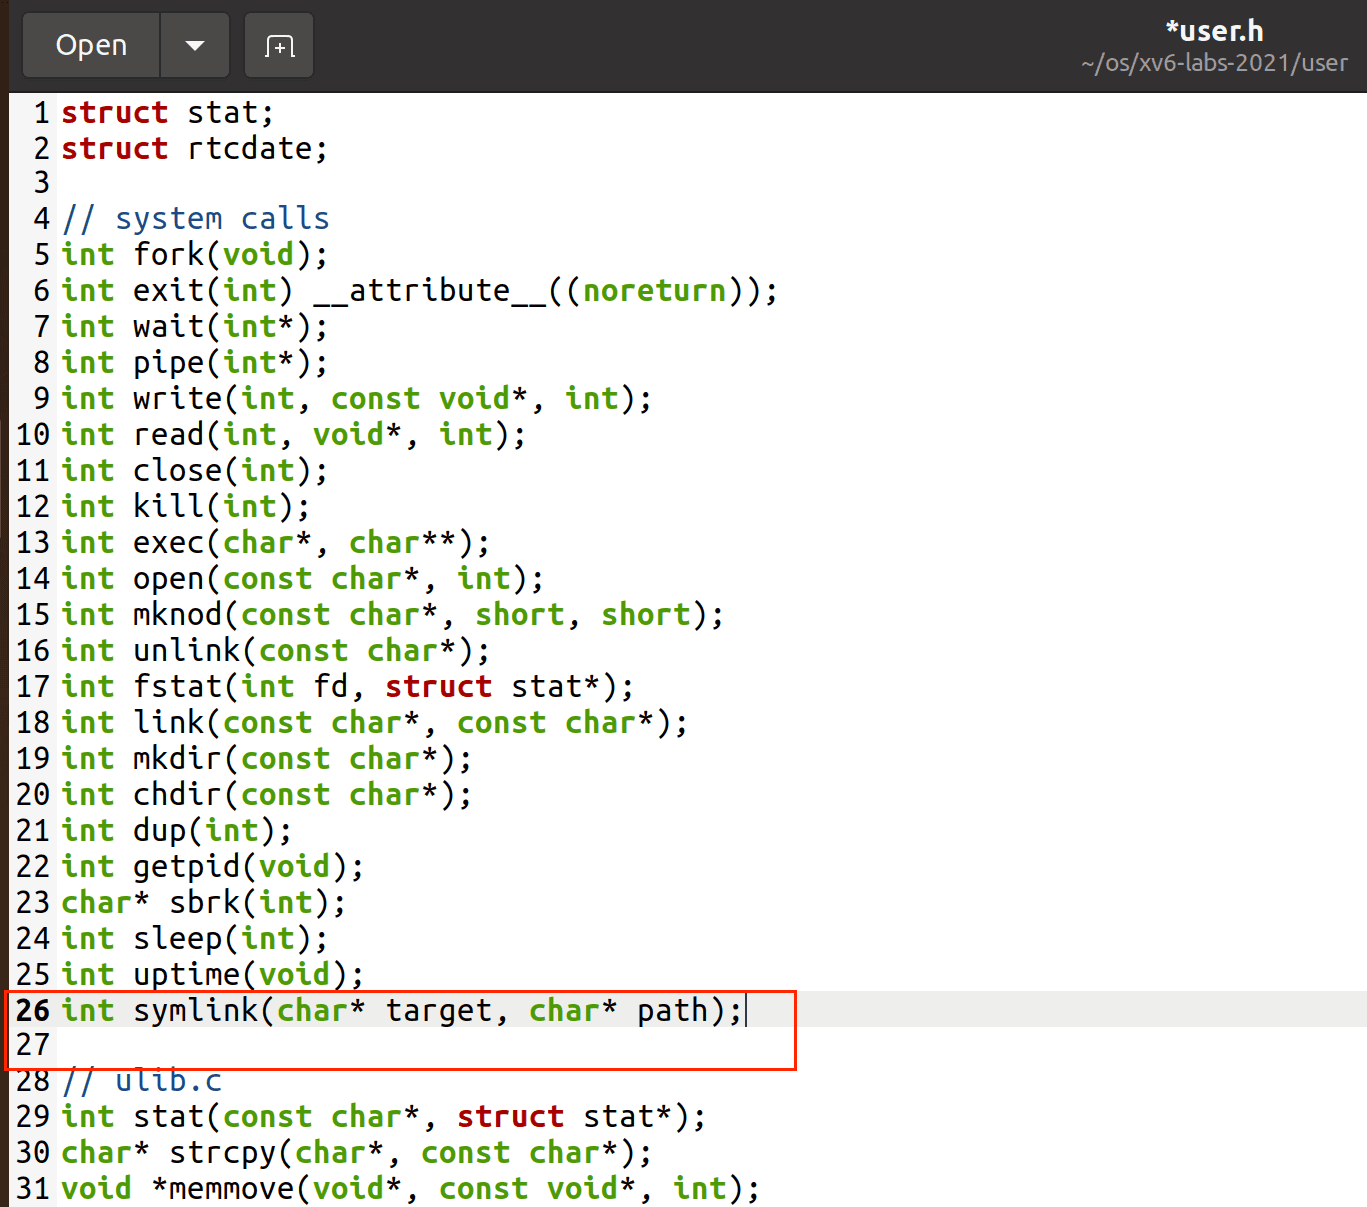This screenshot has width=1367, height=1207.
Task: Click the noreturn attribute on the exit line
Action: coord(655,291)
